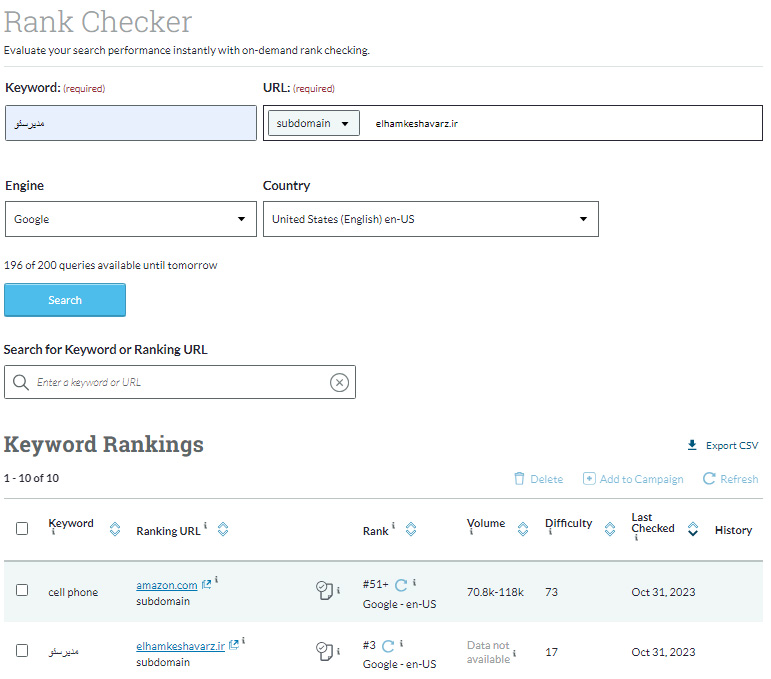Open amazon.com external link icon
Image resolution: width=771 pixels, height=679 pixels.
[206, 585]
